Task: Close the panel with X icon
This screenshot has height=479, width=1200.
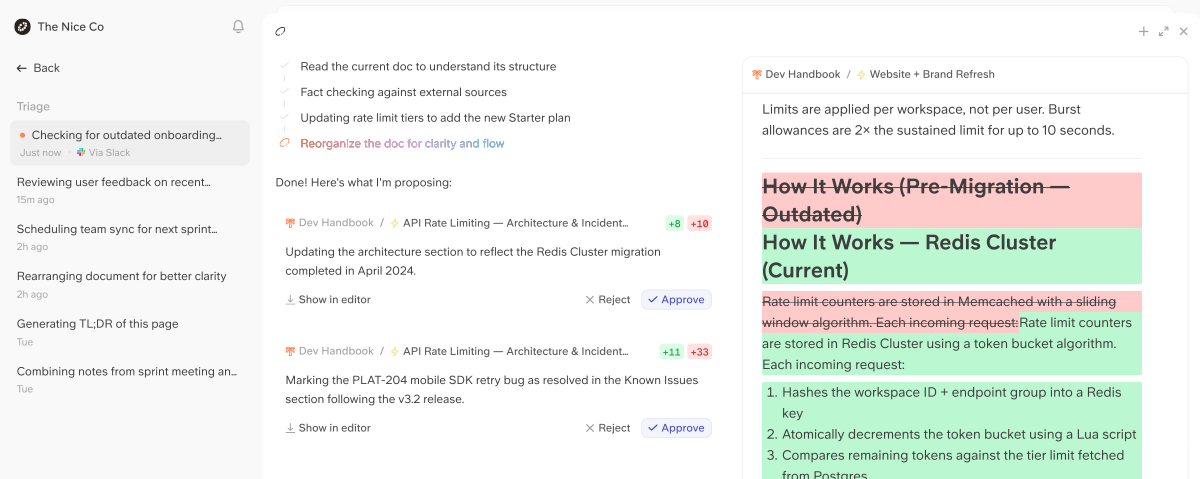Action: 1184,32
